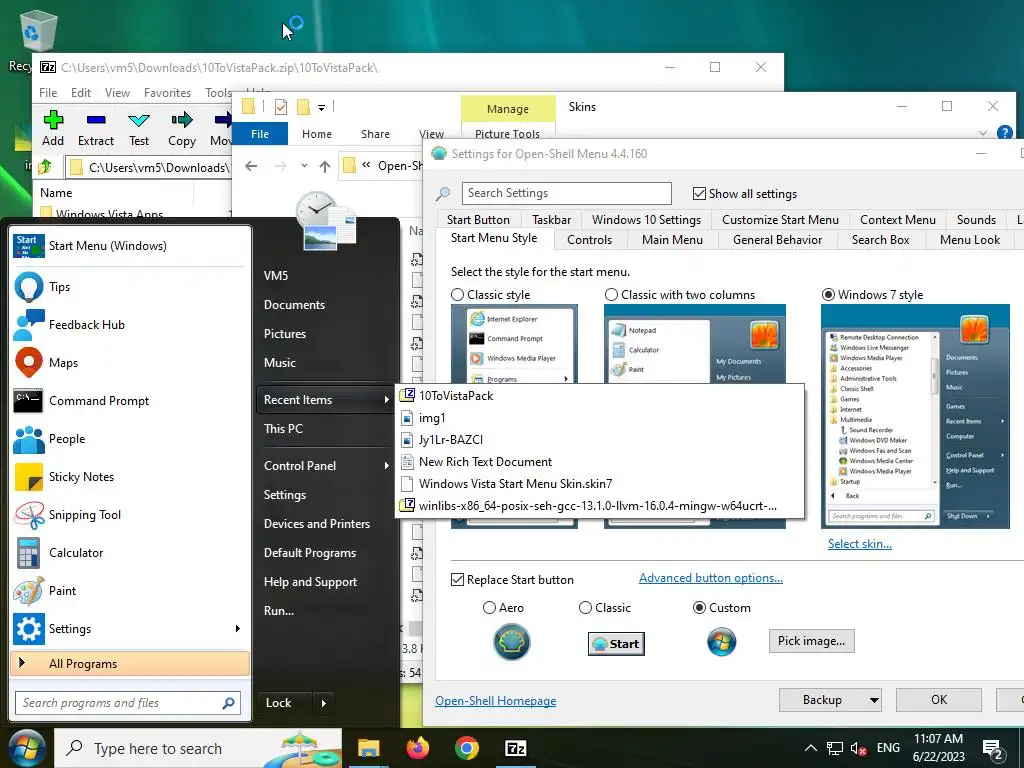Open Sticky Notes
This screenshot has height=768, width=1024.
[129, 477]
